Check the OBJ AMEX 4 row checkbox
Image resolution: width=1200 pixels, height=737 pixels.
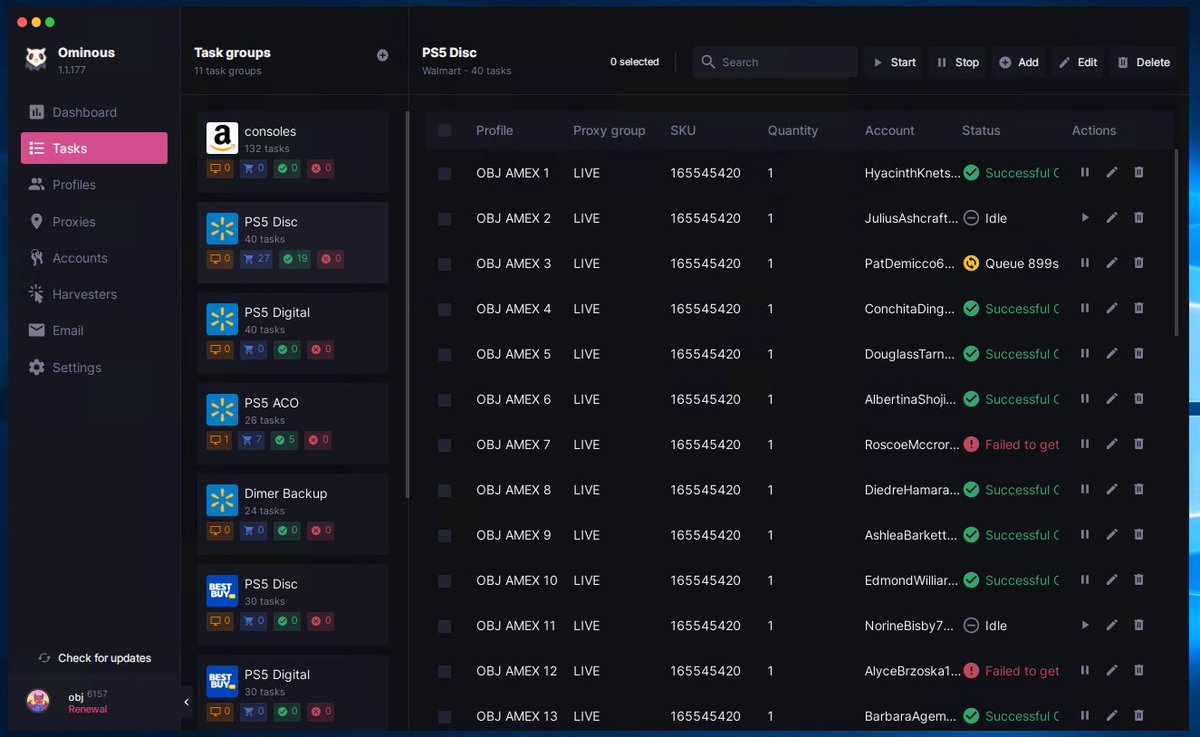[x=445, y=309]
